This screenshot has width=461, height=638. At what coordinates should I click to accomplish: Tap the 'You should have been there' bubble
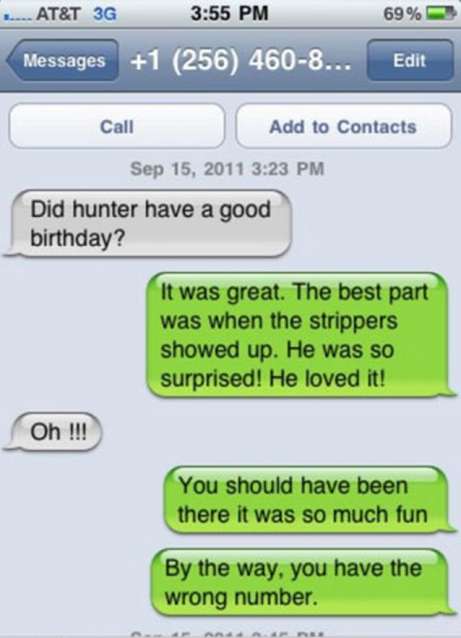coord(309,500)
